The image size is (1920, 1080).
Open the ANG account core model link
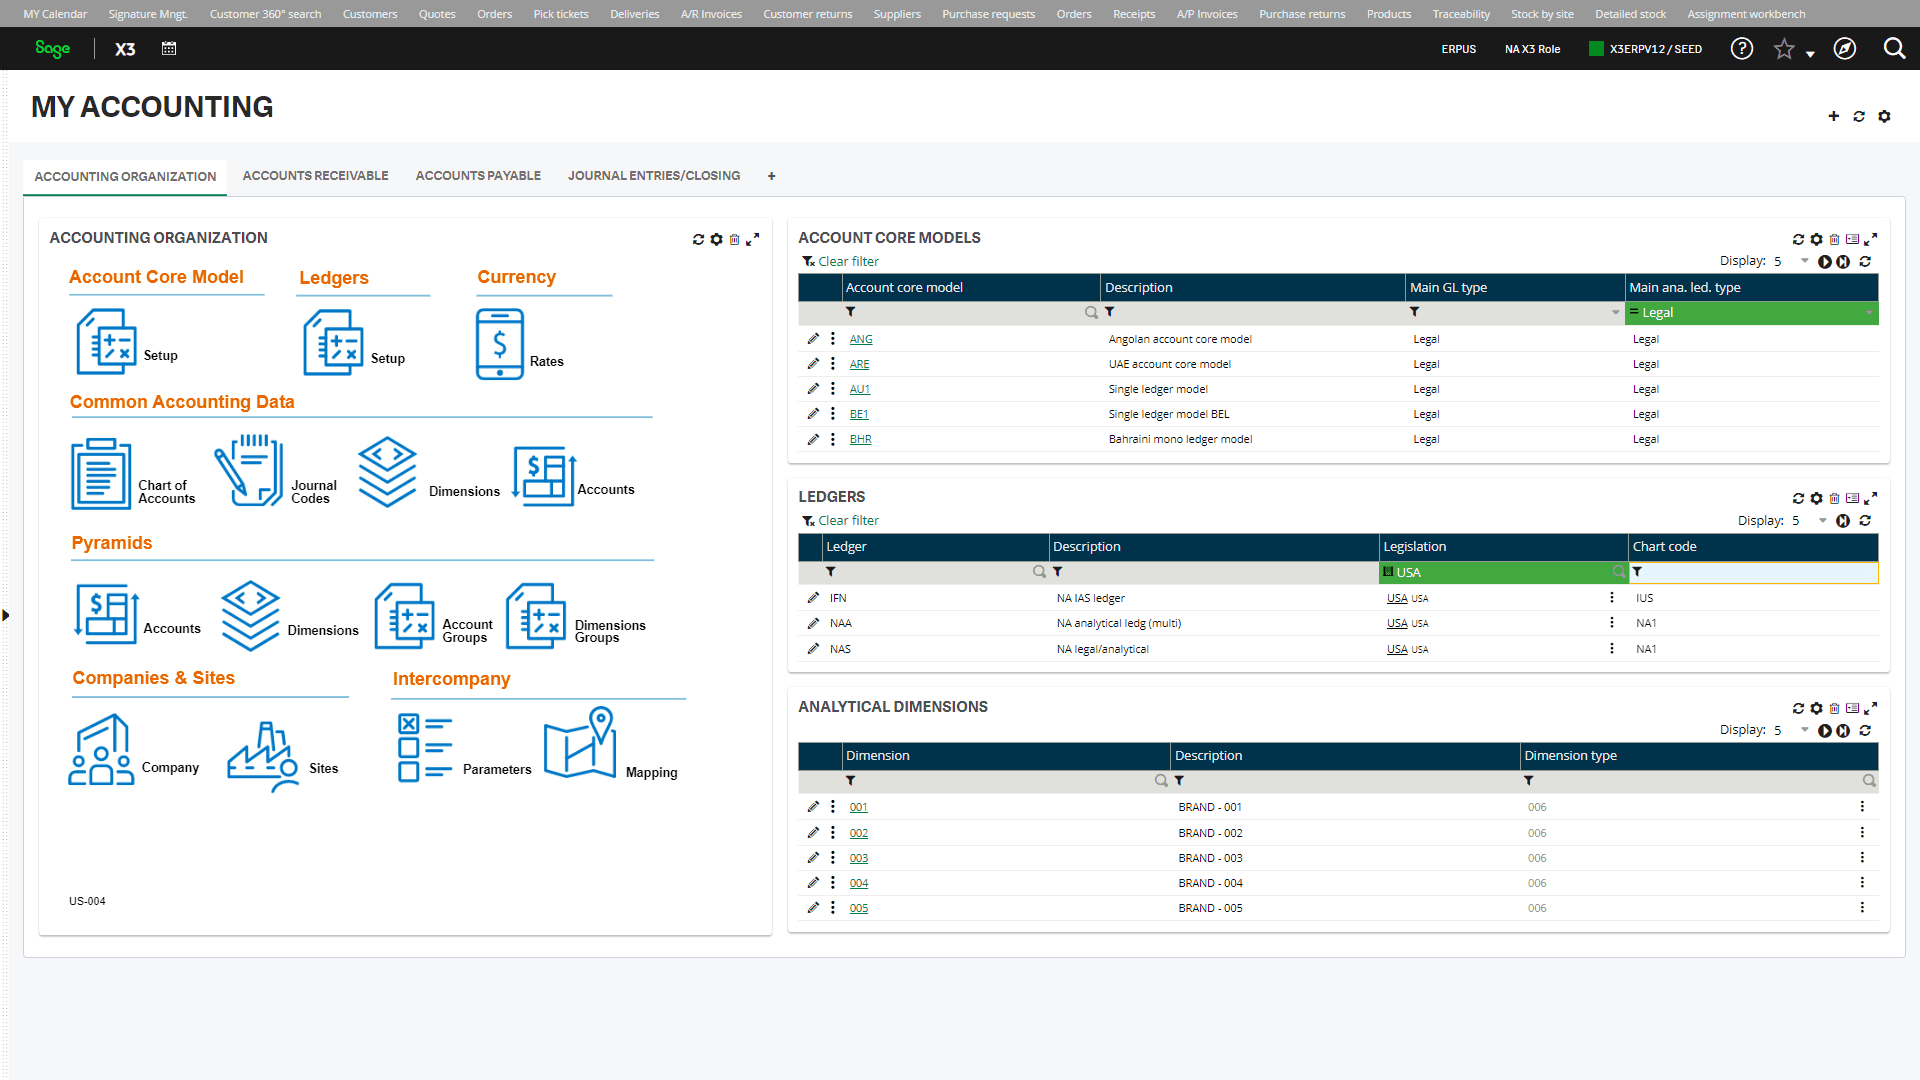pos(861,339)
